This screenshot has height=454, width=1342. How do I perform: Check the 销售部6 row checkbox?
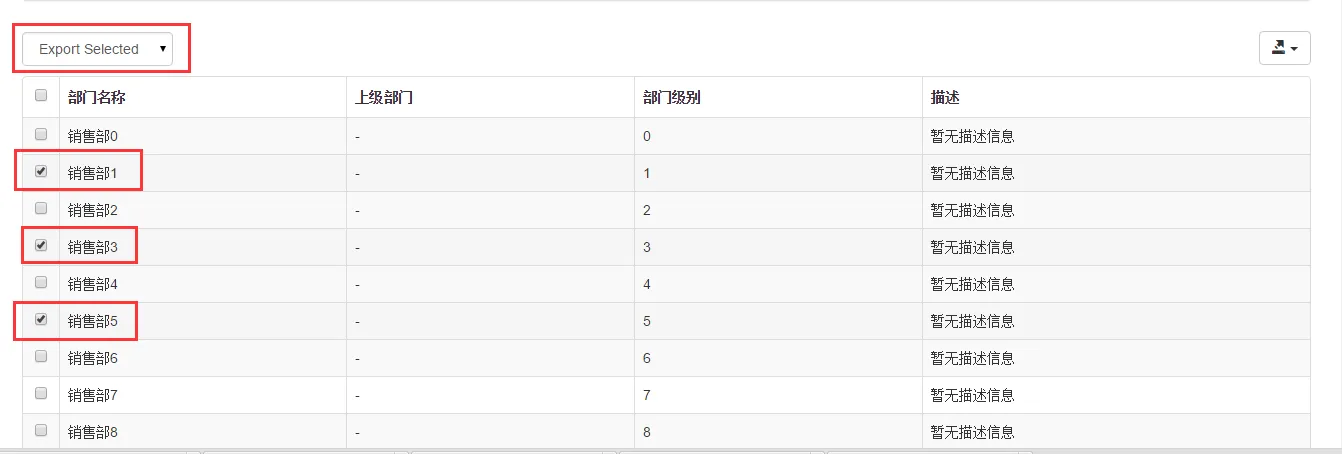click(41, 356)
